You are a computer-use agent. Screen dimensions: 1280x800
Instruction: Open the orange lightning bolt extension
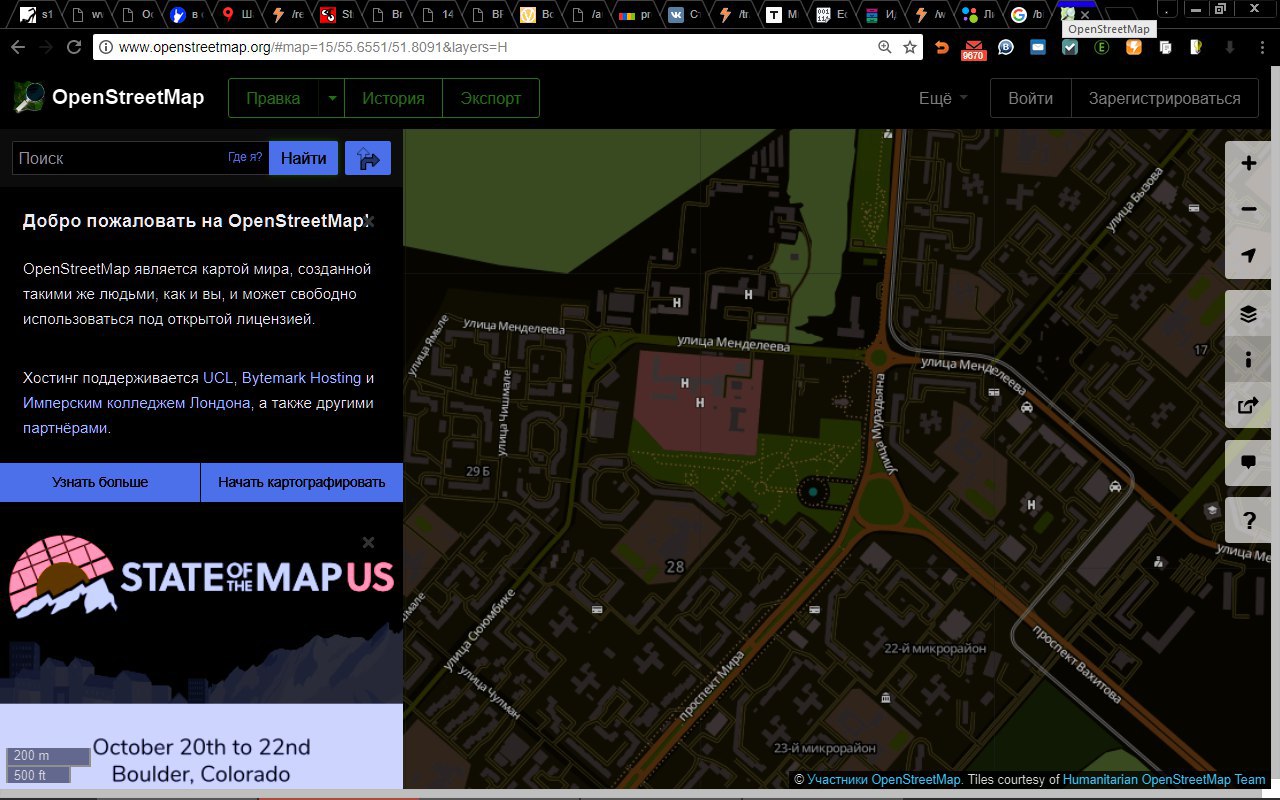(x=1134, y=47)
